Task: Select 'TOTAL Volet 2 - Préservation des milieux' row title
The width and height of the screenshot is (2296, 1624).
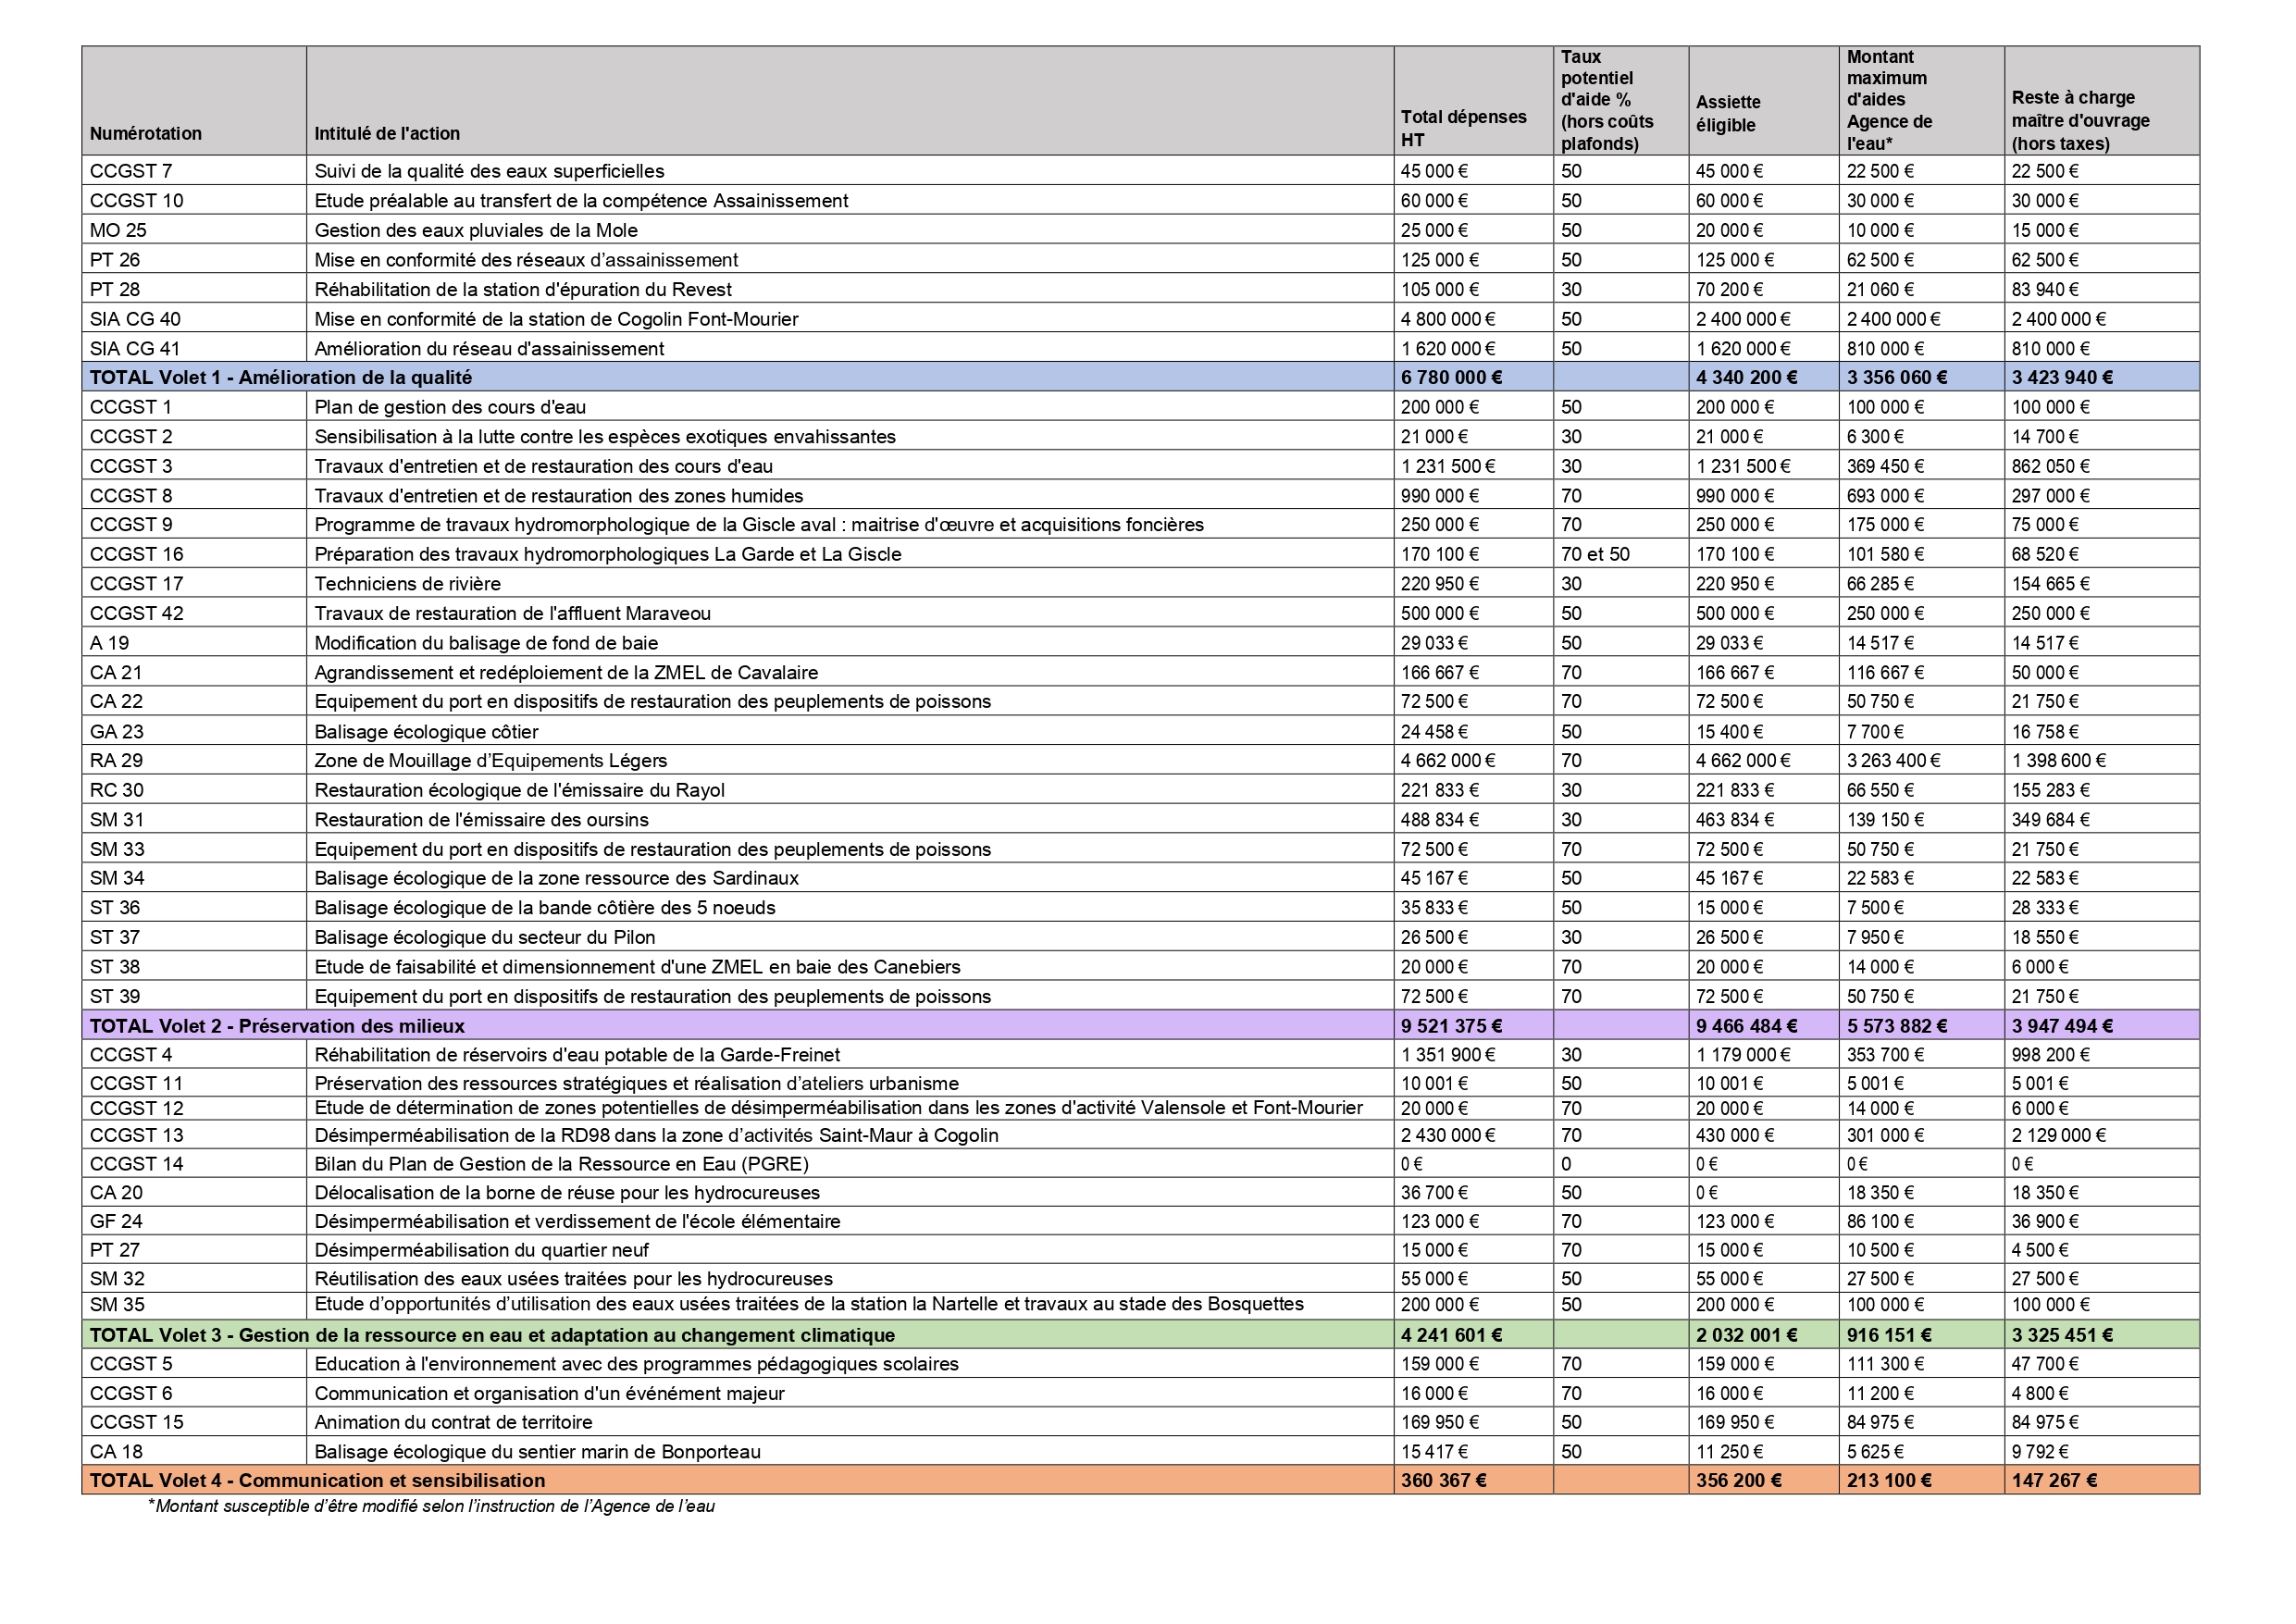Action: coord(277,1026)
